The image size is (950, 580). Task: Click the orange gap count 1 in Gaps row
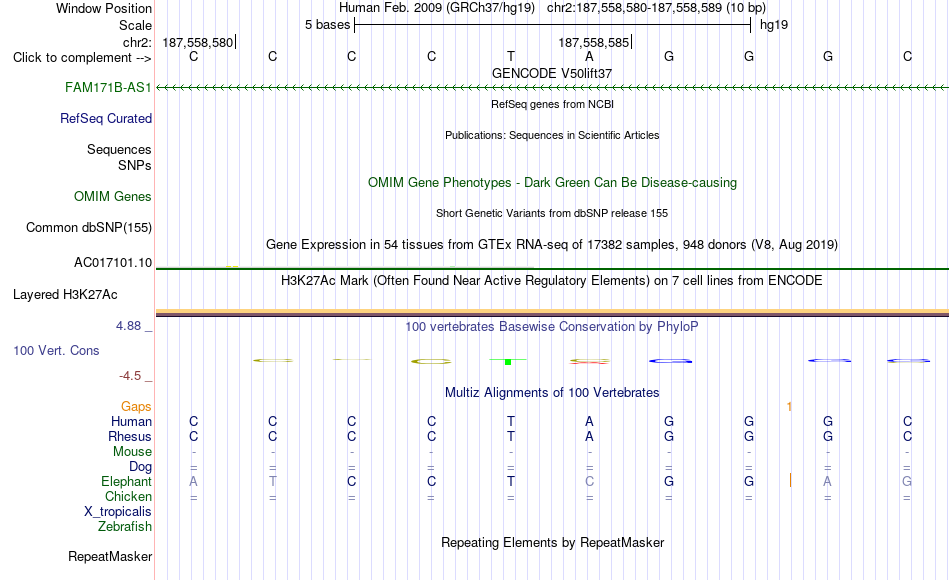789,407
